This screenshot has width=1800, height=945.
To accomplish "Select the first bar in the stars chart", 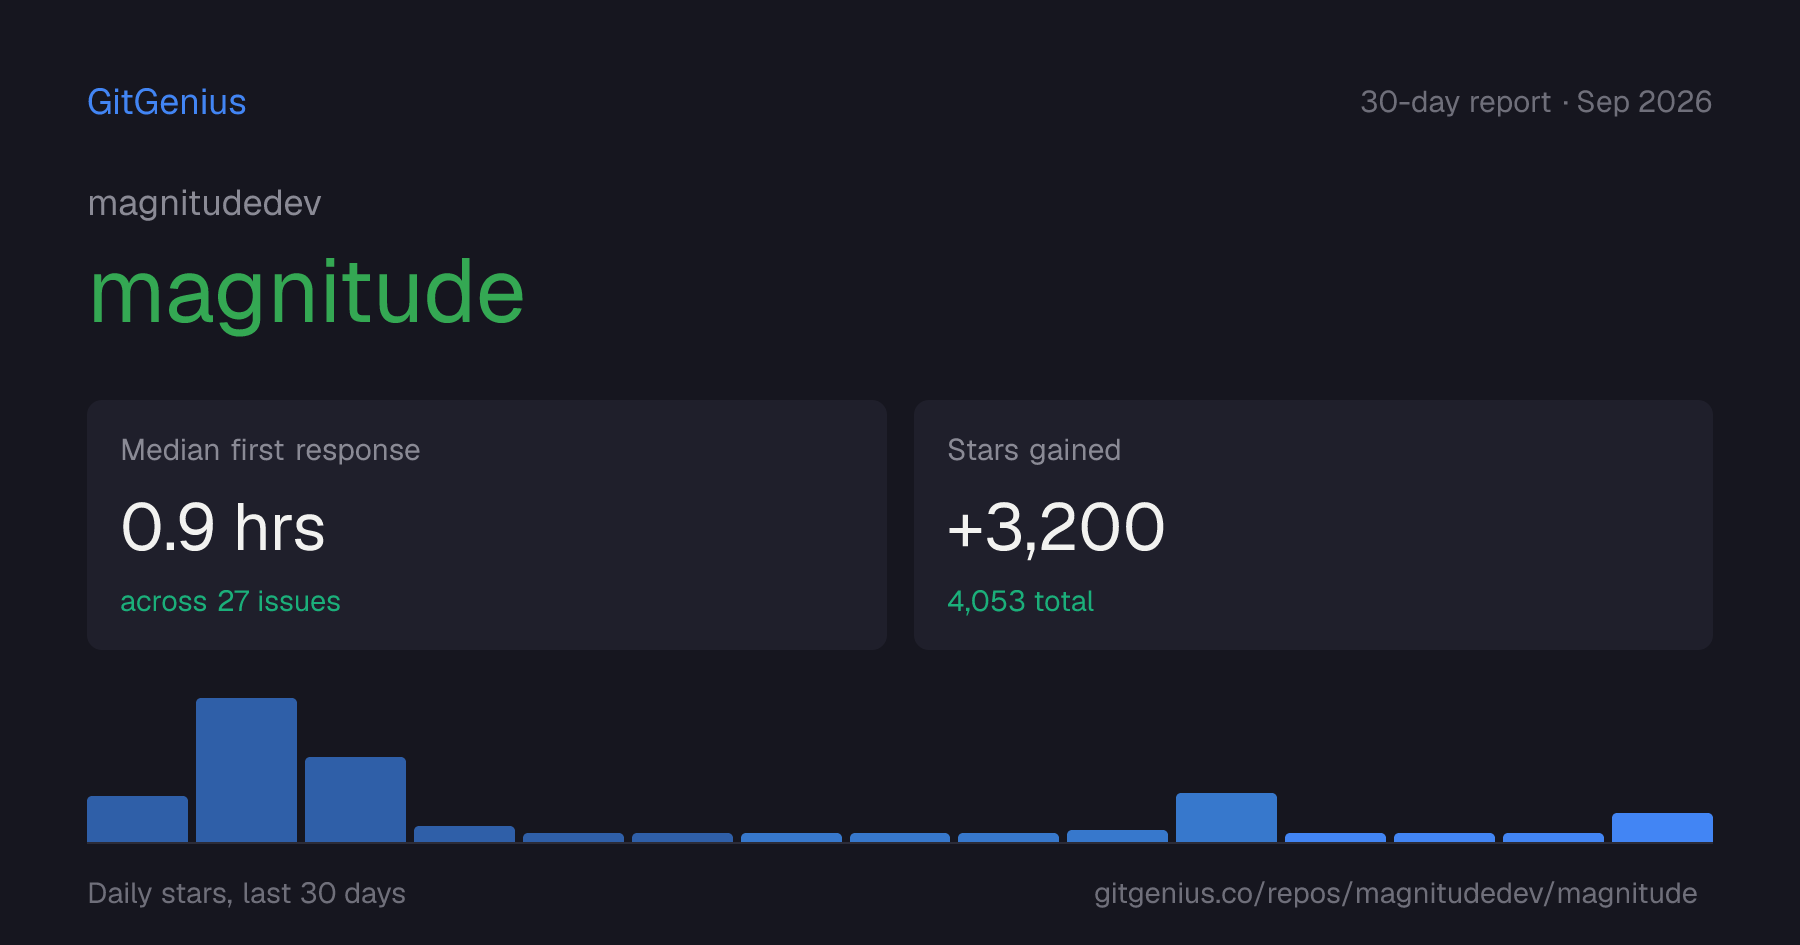I will click(137, 819).
